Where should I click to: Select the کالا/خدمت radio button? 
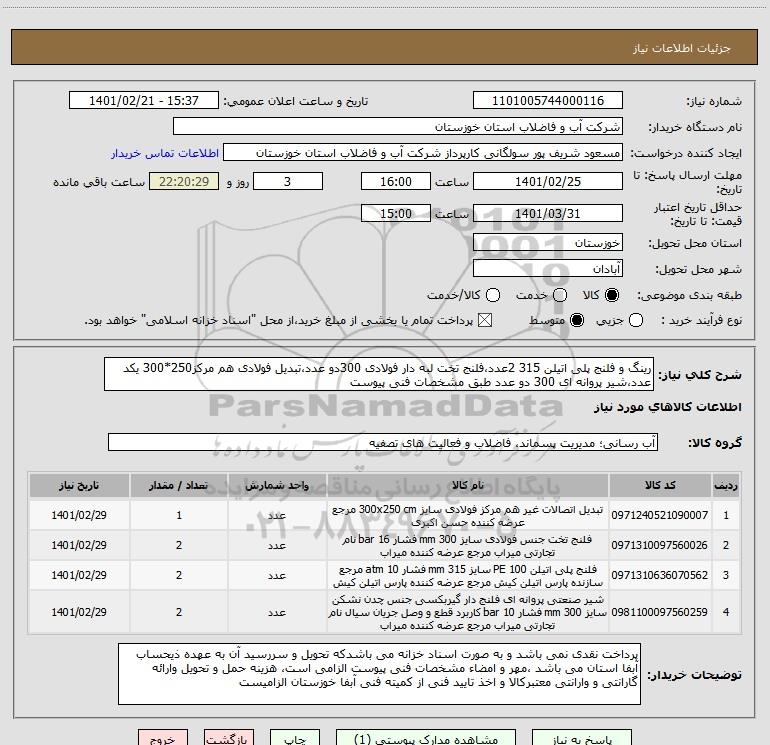[x=493, y=296]
